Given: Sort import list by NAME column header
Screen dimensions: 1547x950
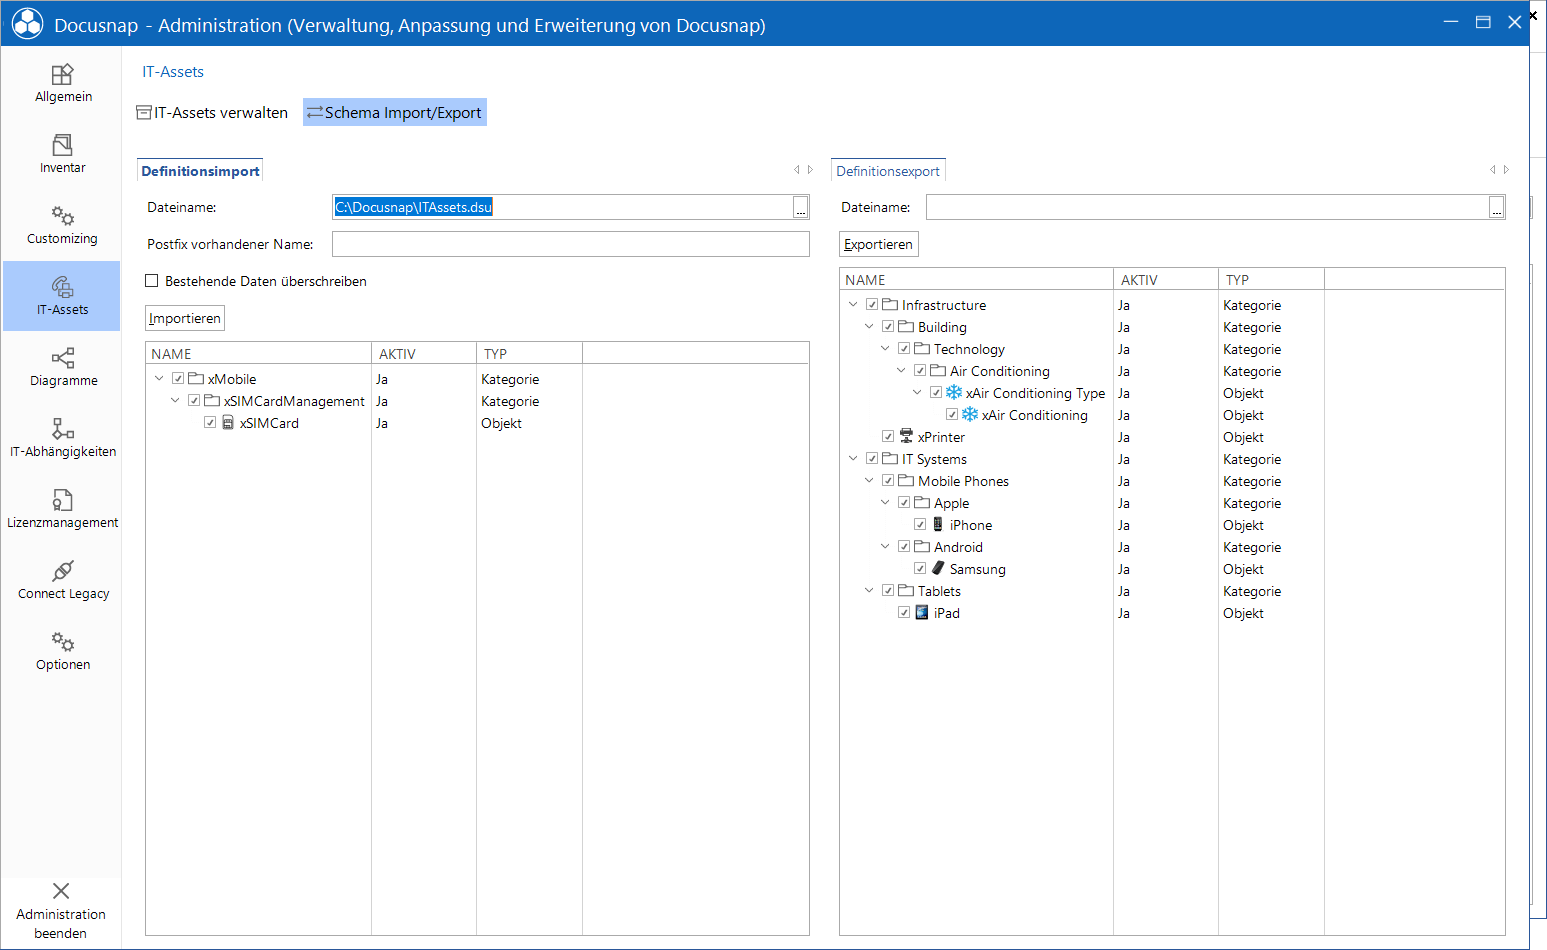Looking at the screenshot, I should (x=258, y=354).
